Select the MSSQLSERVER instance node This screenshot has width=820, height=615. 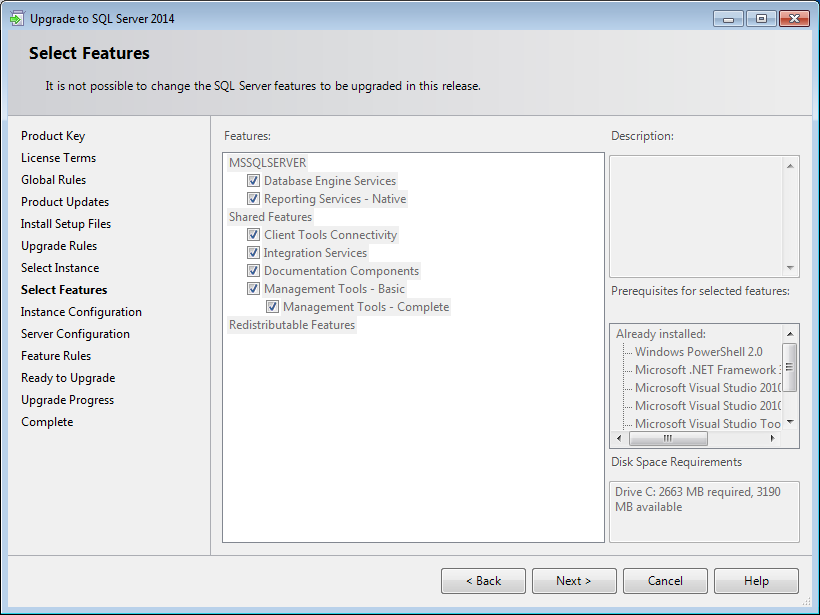click(267, 163)
